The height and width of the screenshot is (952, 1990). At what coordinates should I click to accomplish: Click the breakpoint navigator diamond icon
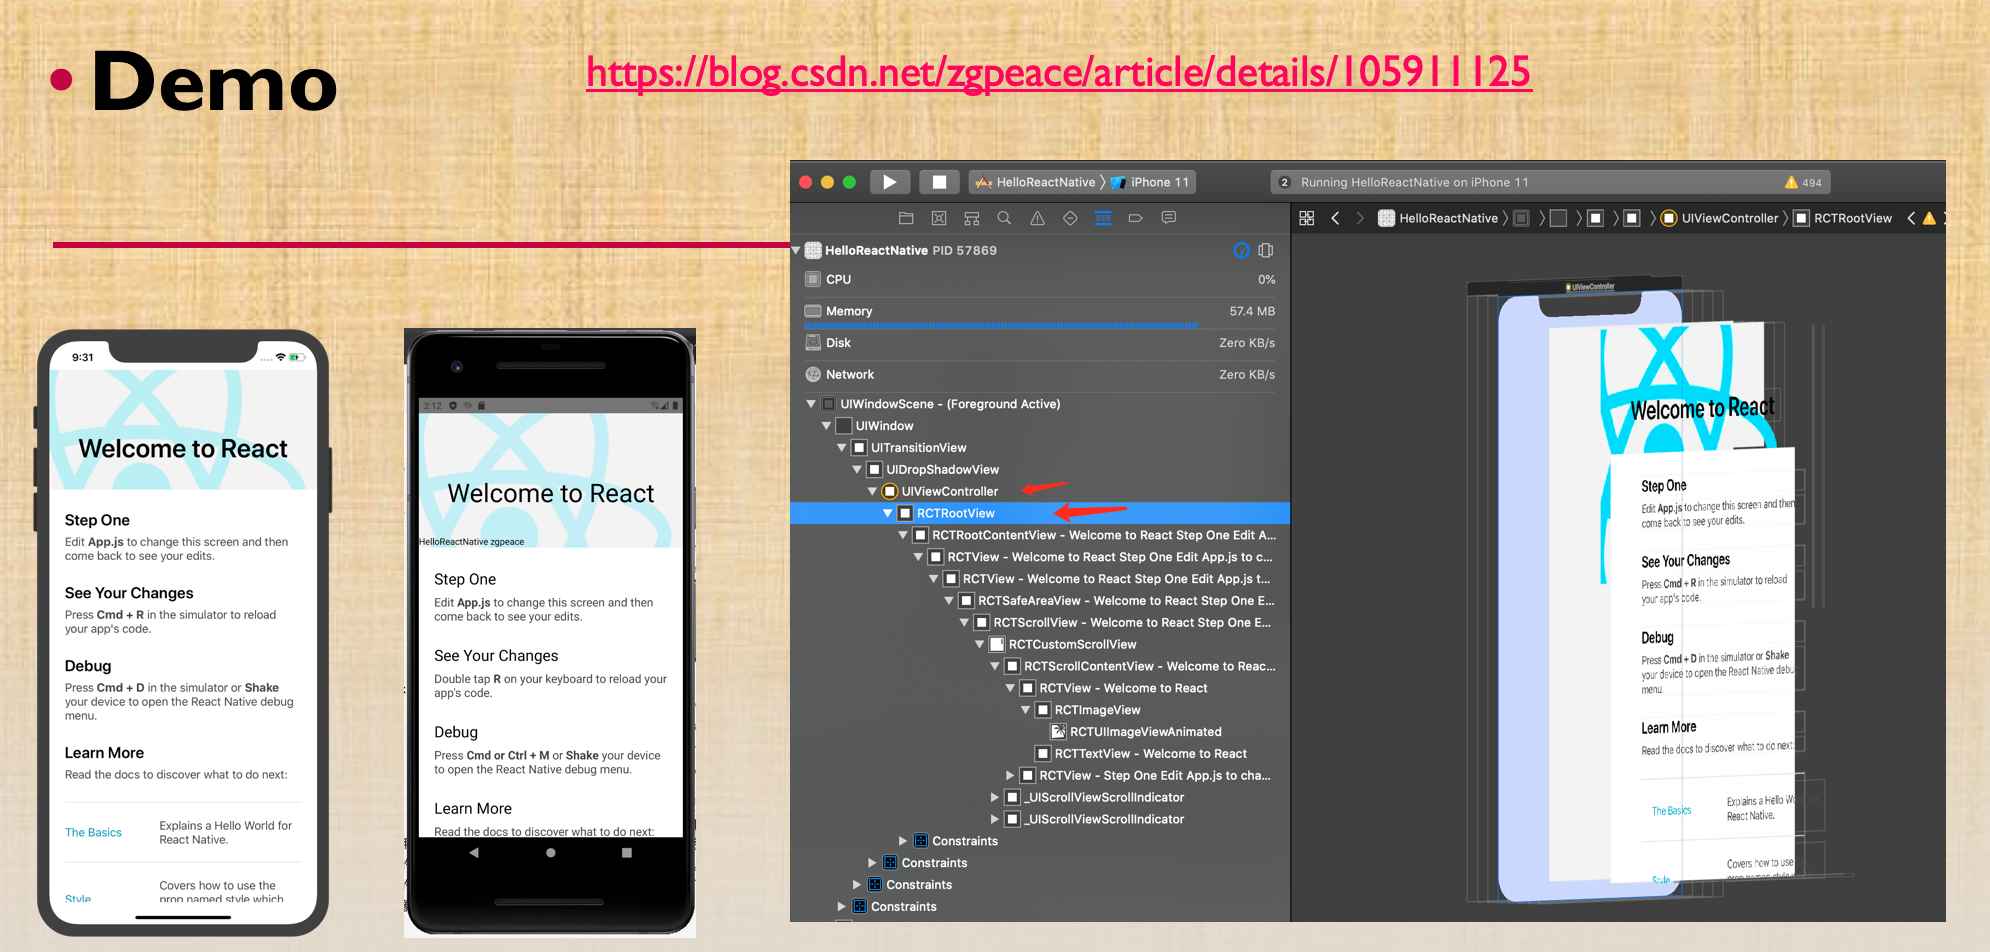point(1070,218)
